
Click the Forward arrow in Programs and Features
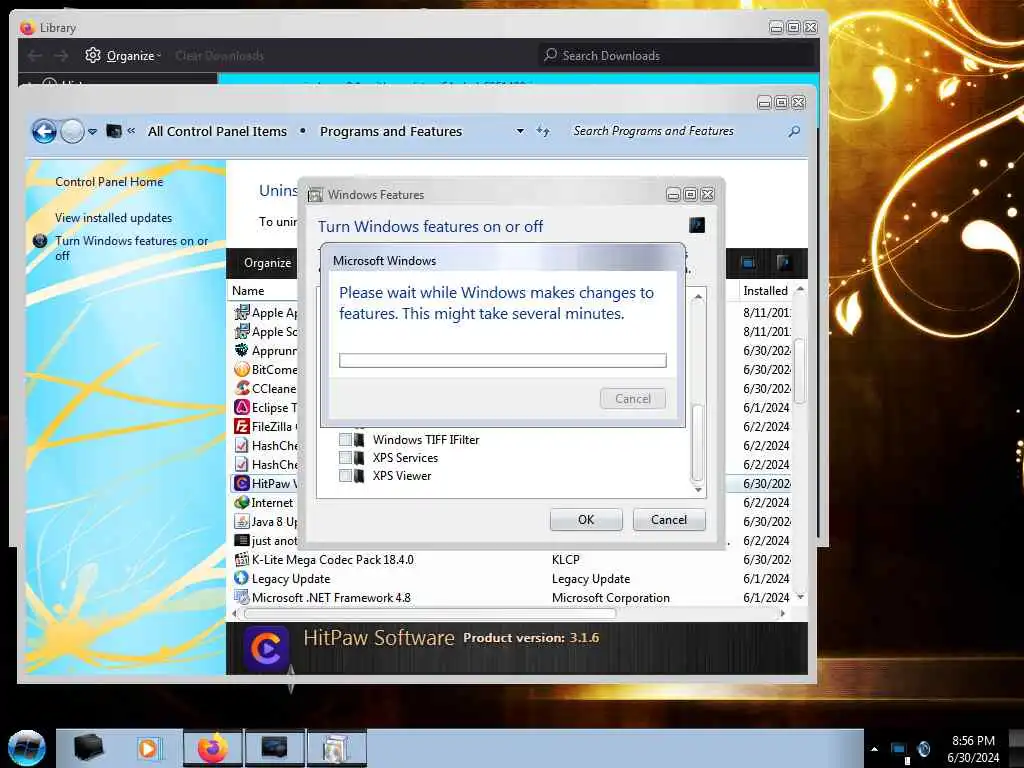click(x=72, y=131)
